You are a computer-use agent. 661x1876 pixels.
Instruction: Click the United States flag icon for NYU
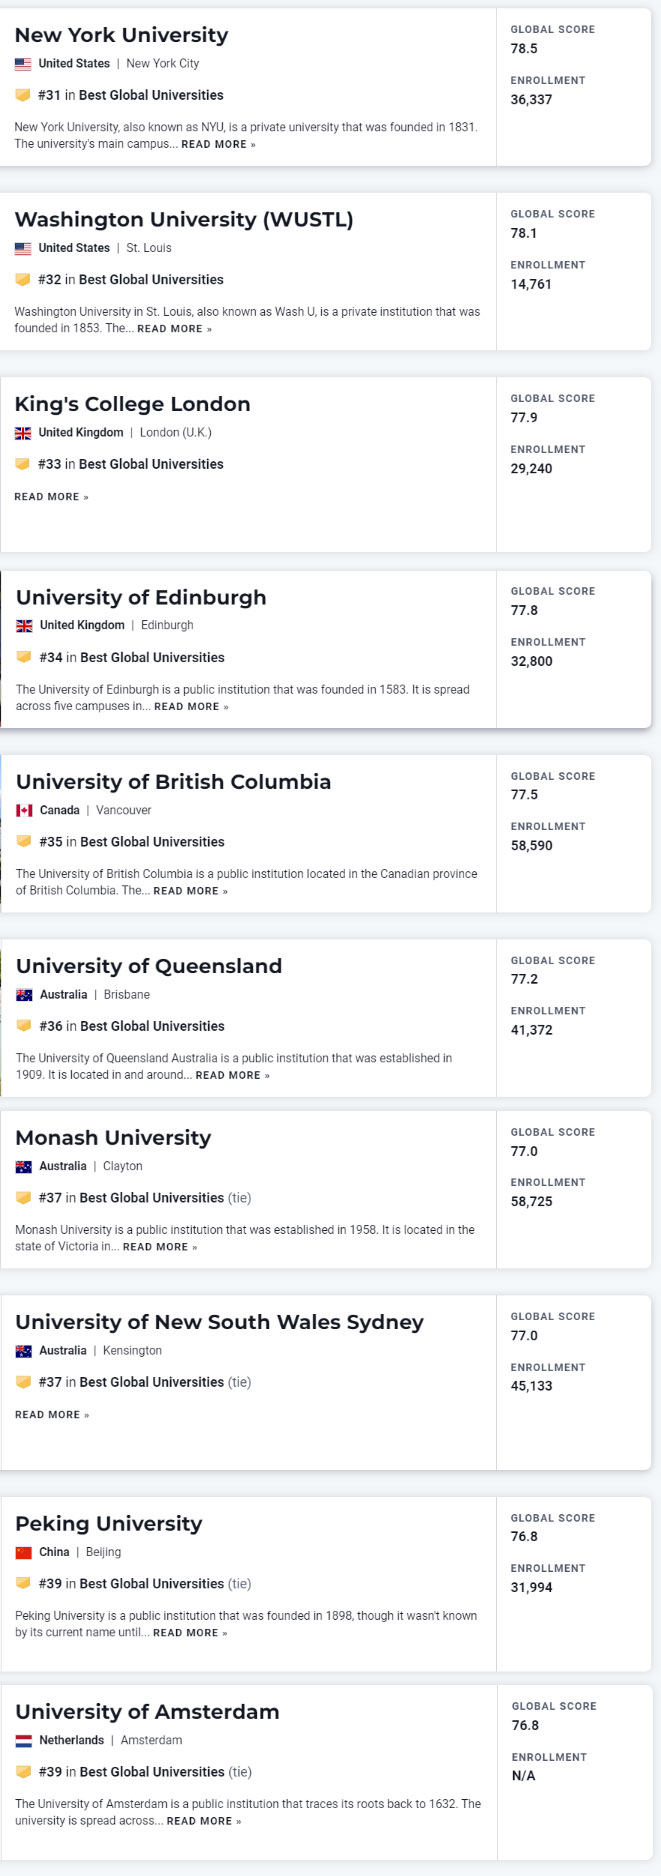click(x=22, y=63)
